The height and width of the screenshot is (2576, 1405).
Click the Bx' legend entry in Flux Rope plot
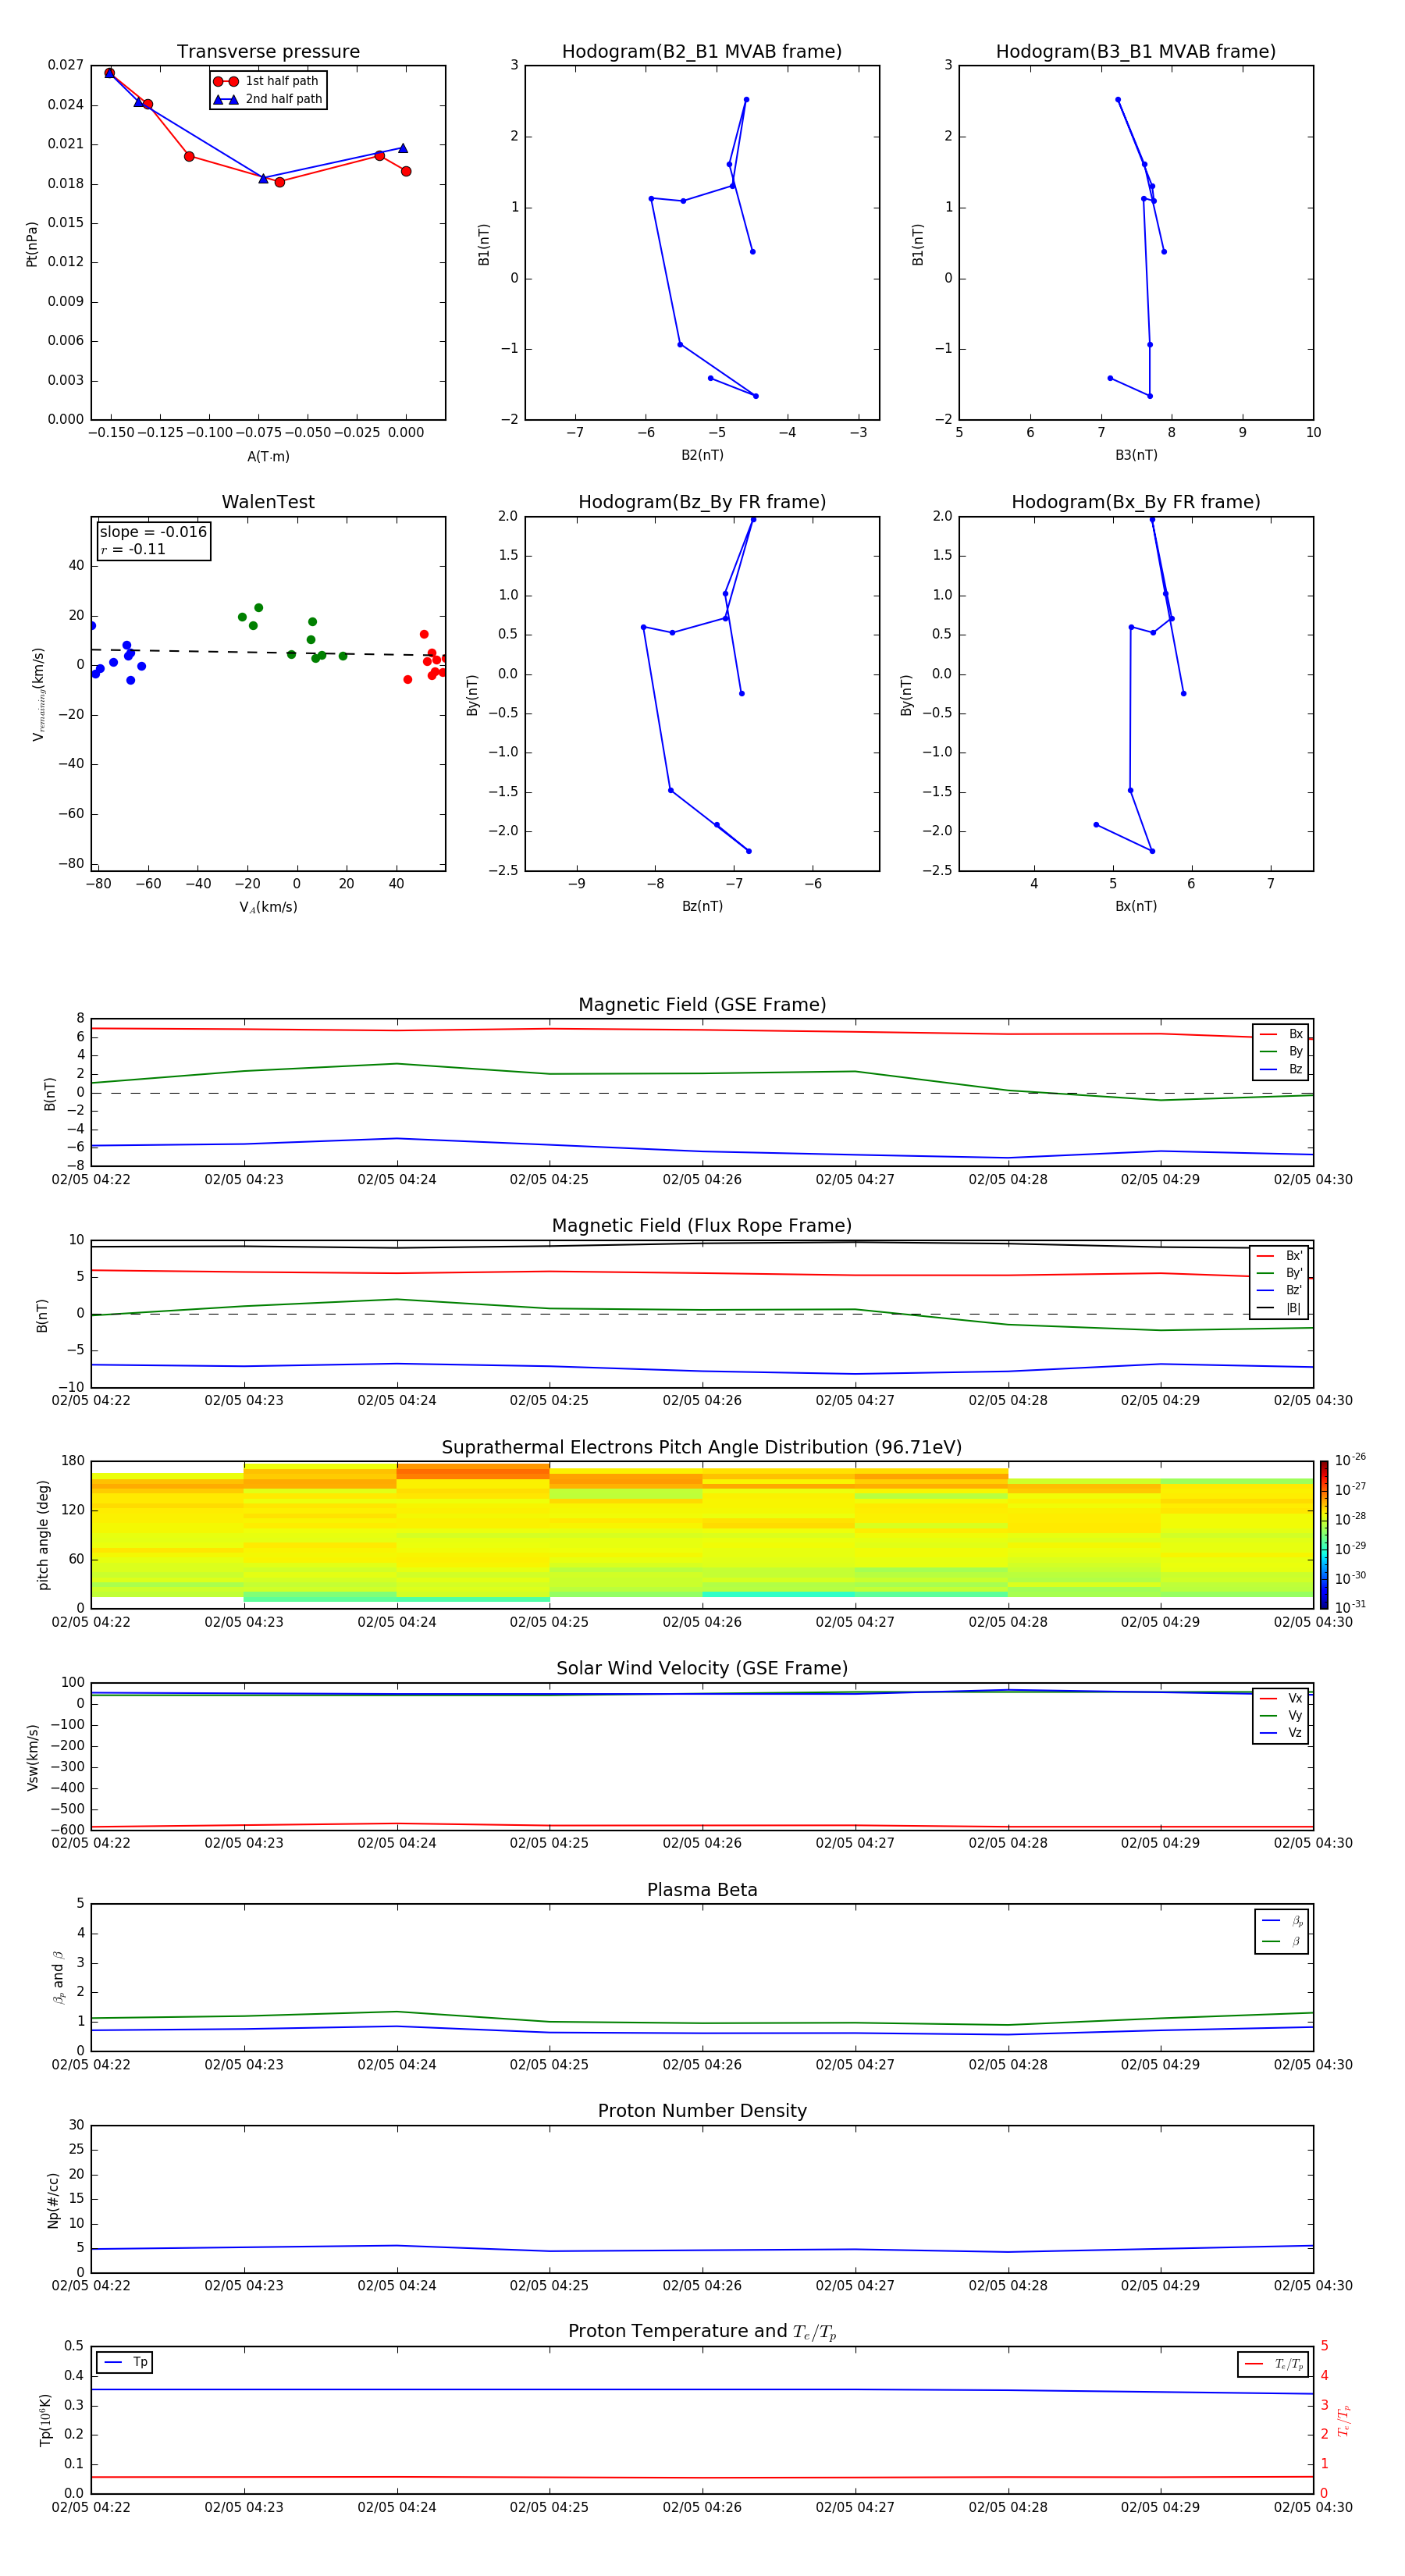1280,1256
